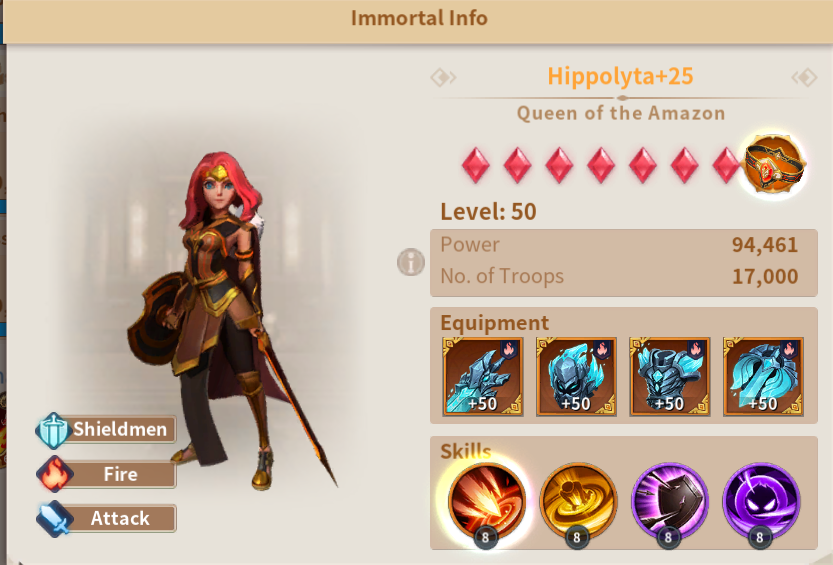The height and width of the screenshot is (565, 833).
Task: Select the frost chest armor equipment slot
Action: click(669, 376)
